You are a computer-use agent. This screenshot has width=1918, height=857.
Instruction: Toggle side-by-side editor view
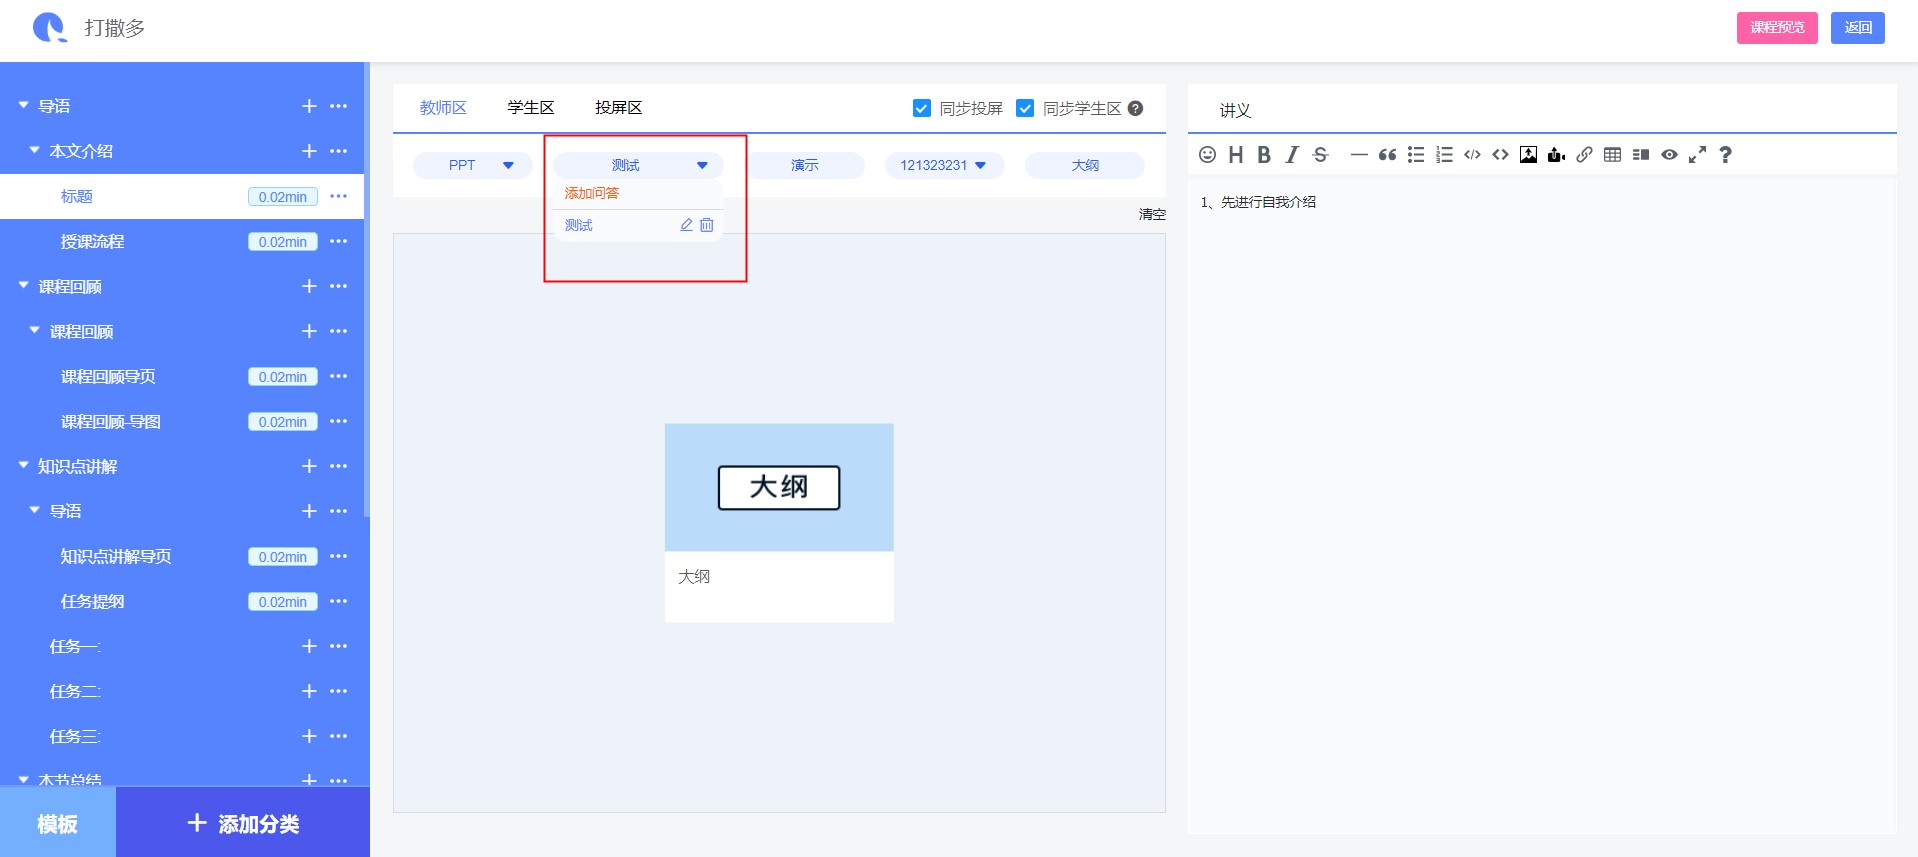(x=1641, y=154)
